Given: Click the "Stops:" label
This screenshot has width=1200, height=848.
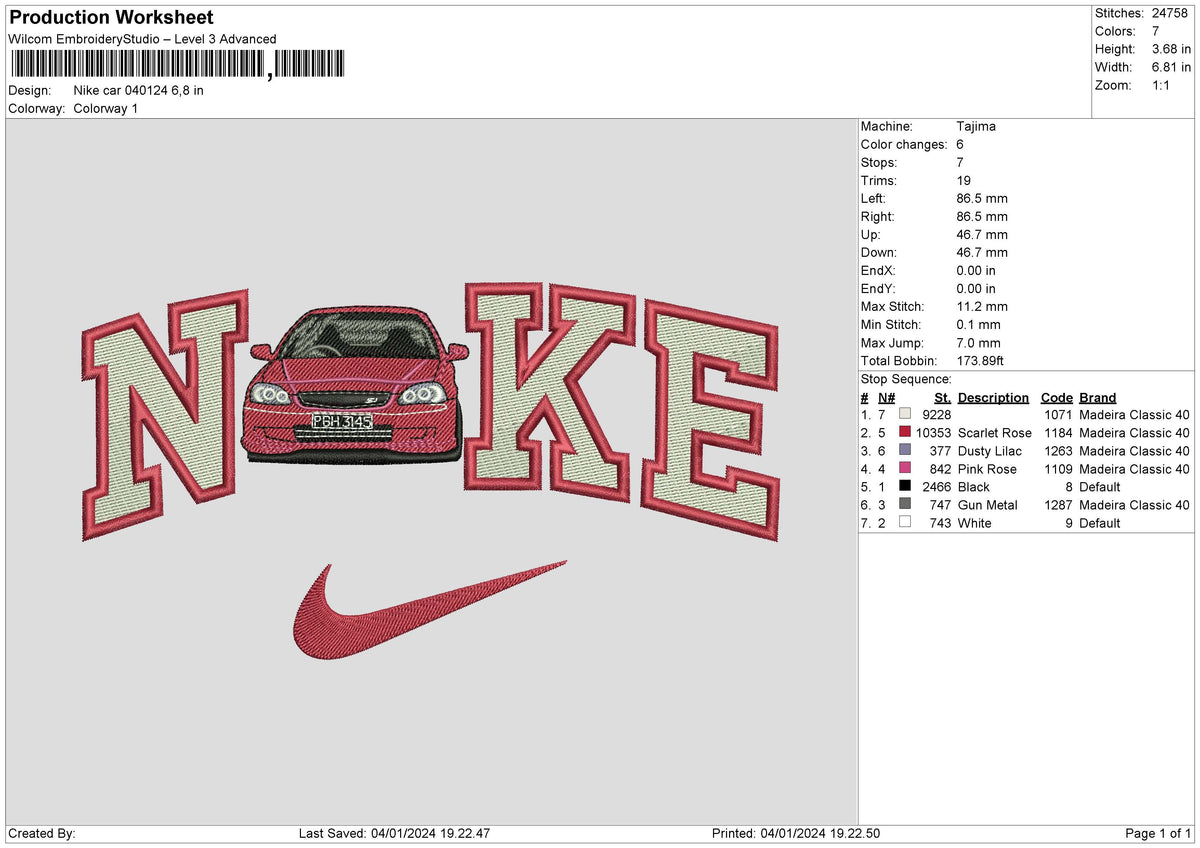Looking at the screenshot, I should point(879,162).
